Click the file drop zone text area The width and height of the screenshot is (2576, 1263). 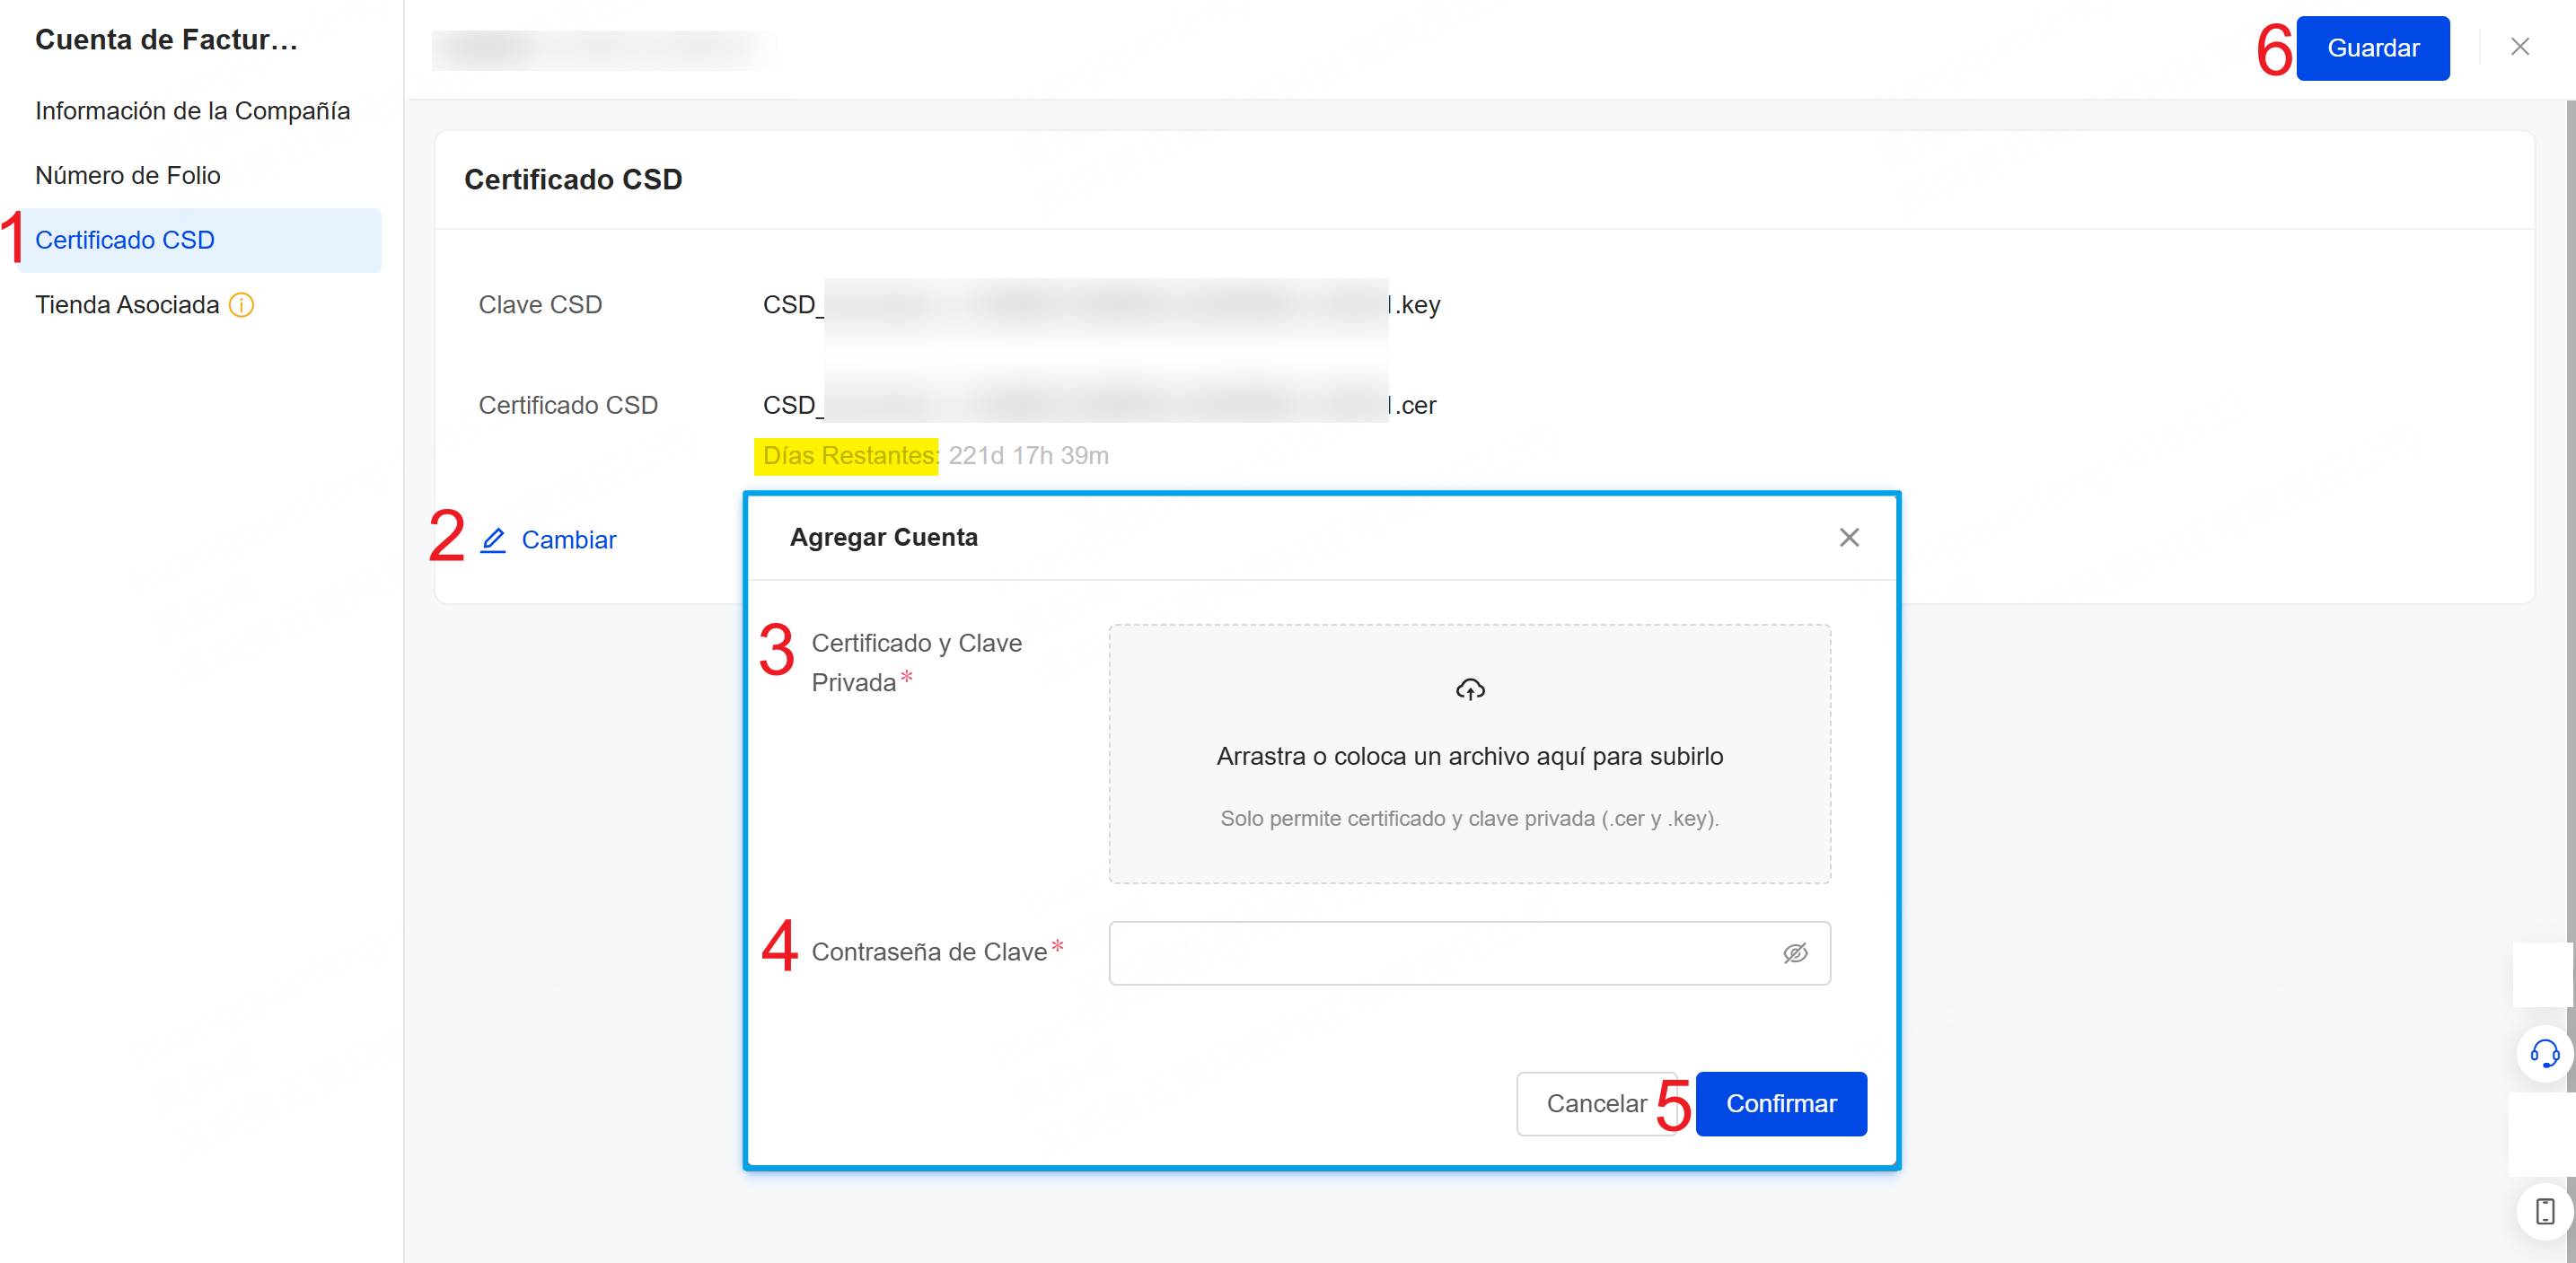pyautogui.click(x=1469, y=756)
